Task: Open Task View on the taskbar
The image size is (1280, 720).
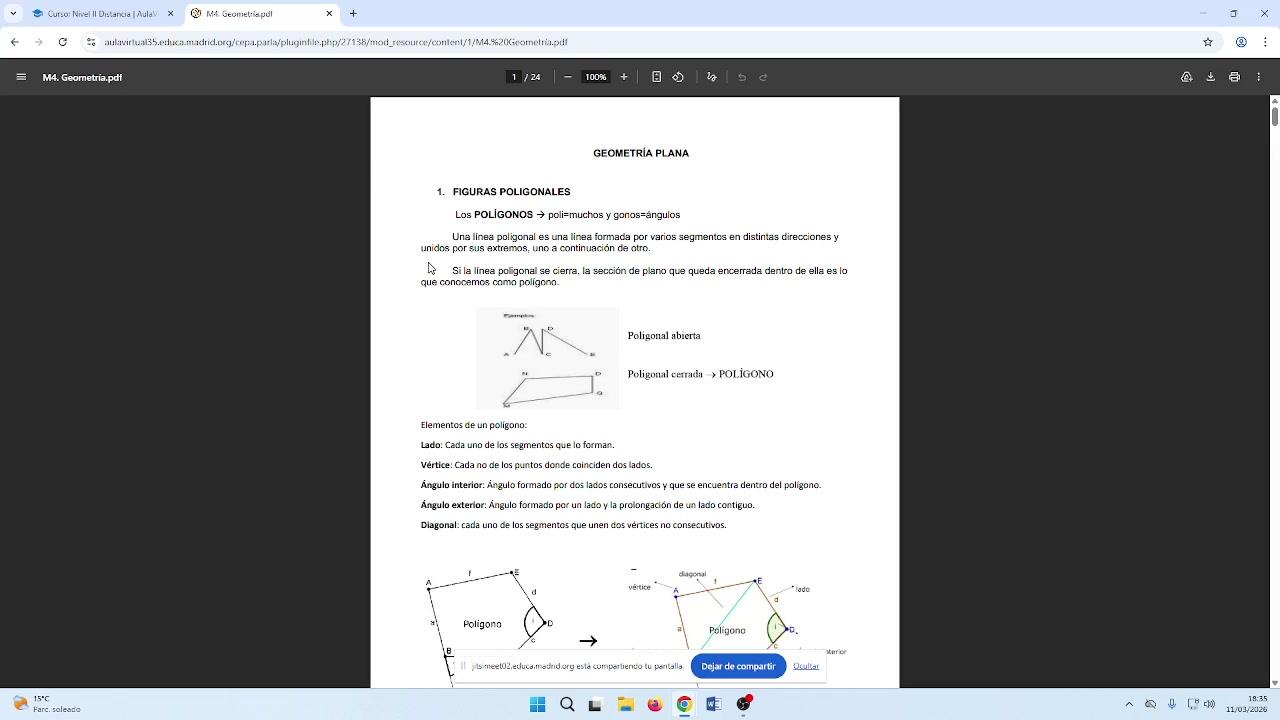Action: pyautogui.click(x=595, y=704)
